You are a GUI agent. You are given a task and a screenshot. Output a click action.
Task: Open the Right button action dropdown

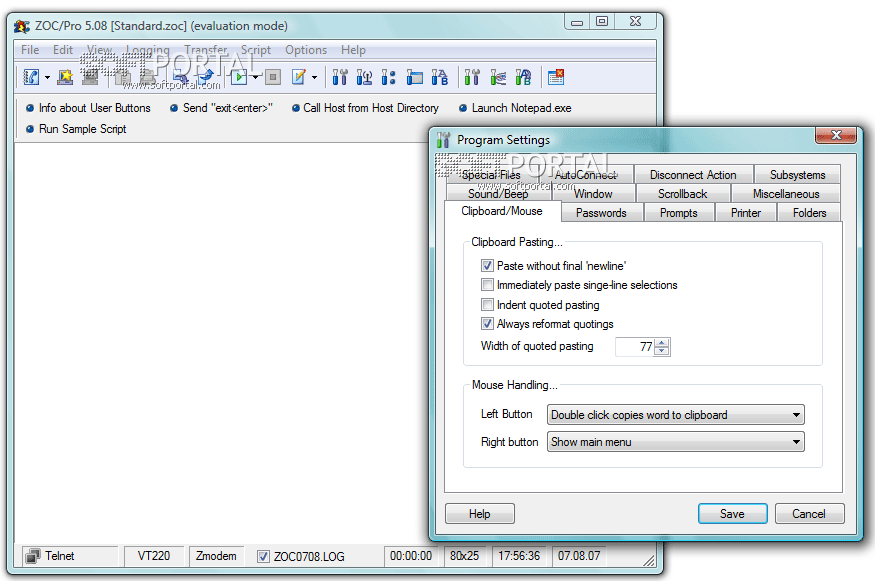(676, 442)
